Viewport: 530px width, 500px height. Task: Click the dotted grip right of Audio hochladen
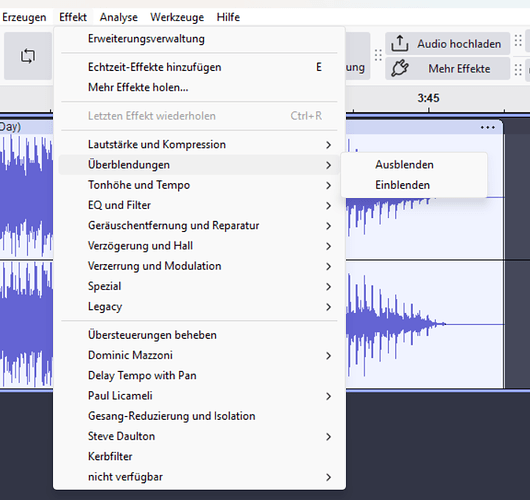click(518, 41)
